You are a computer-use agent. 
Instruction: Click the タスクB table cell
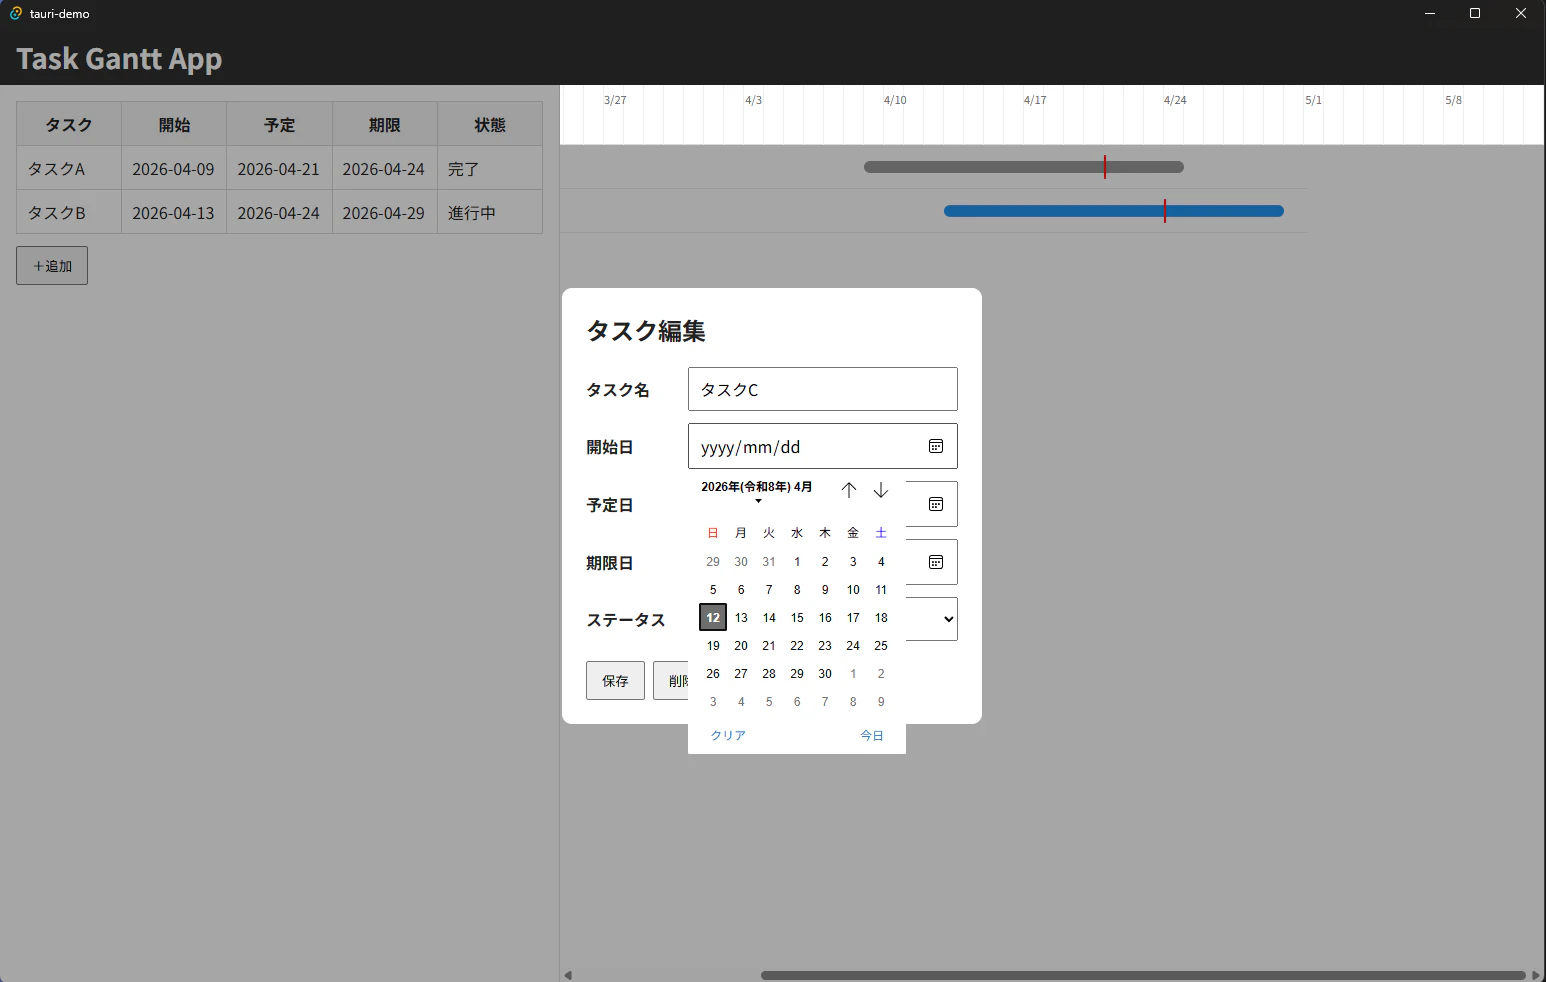[69, 212]
